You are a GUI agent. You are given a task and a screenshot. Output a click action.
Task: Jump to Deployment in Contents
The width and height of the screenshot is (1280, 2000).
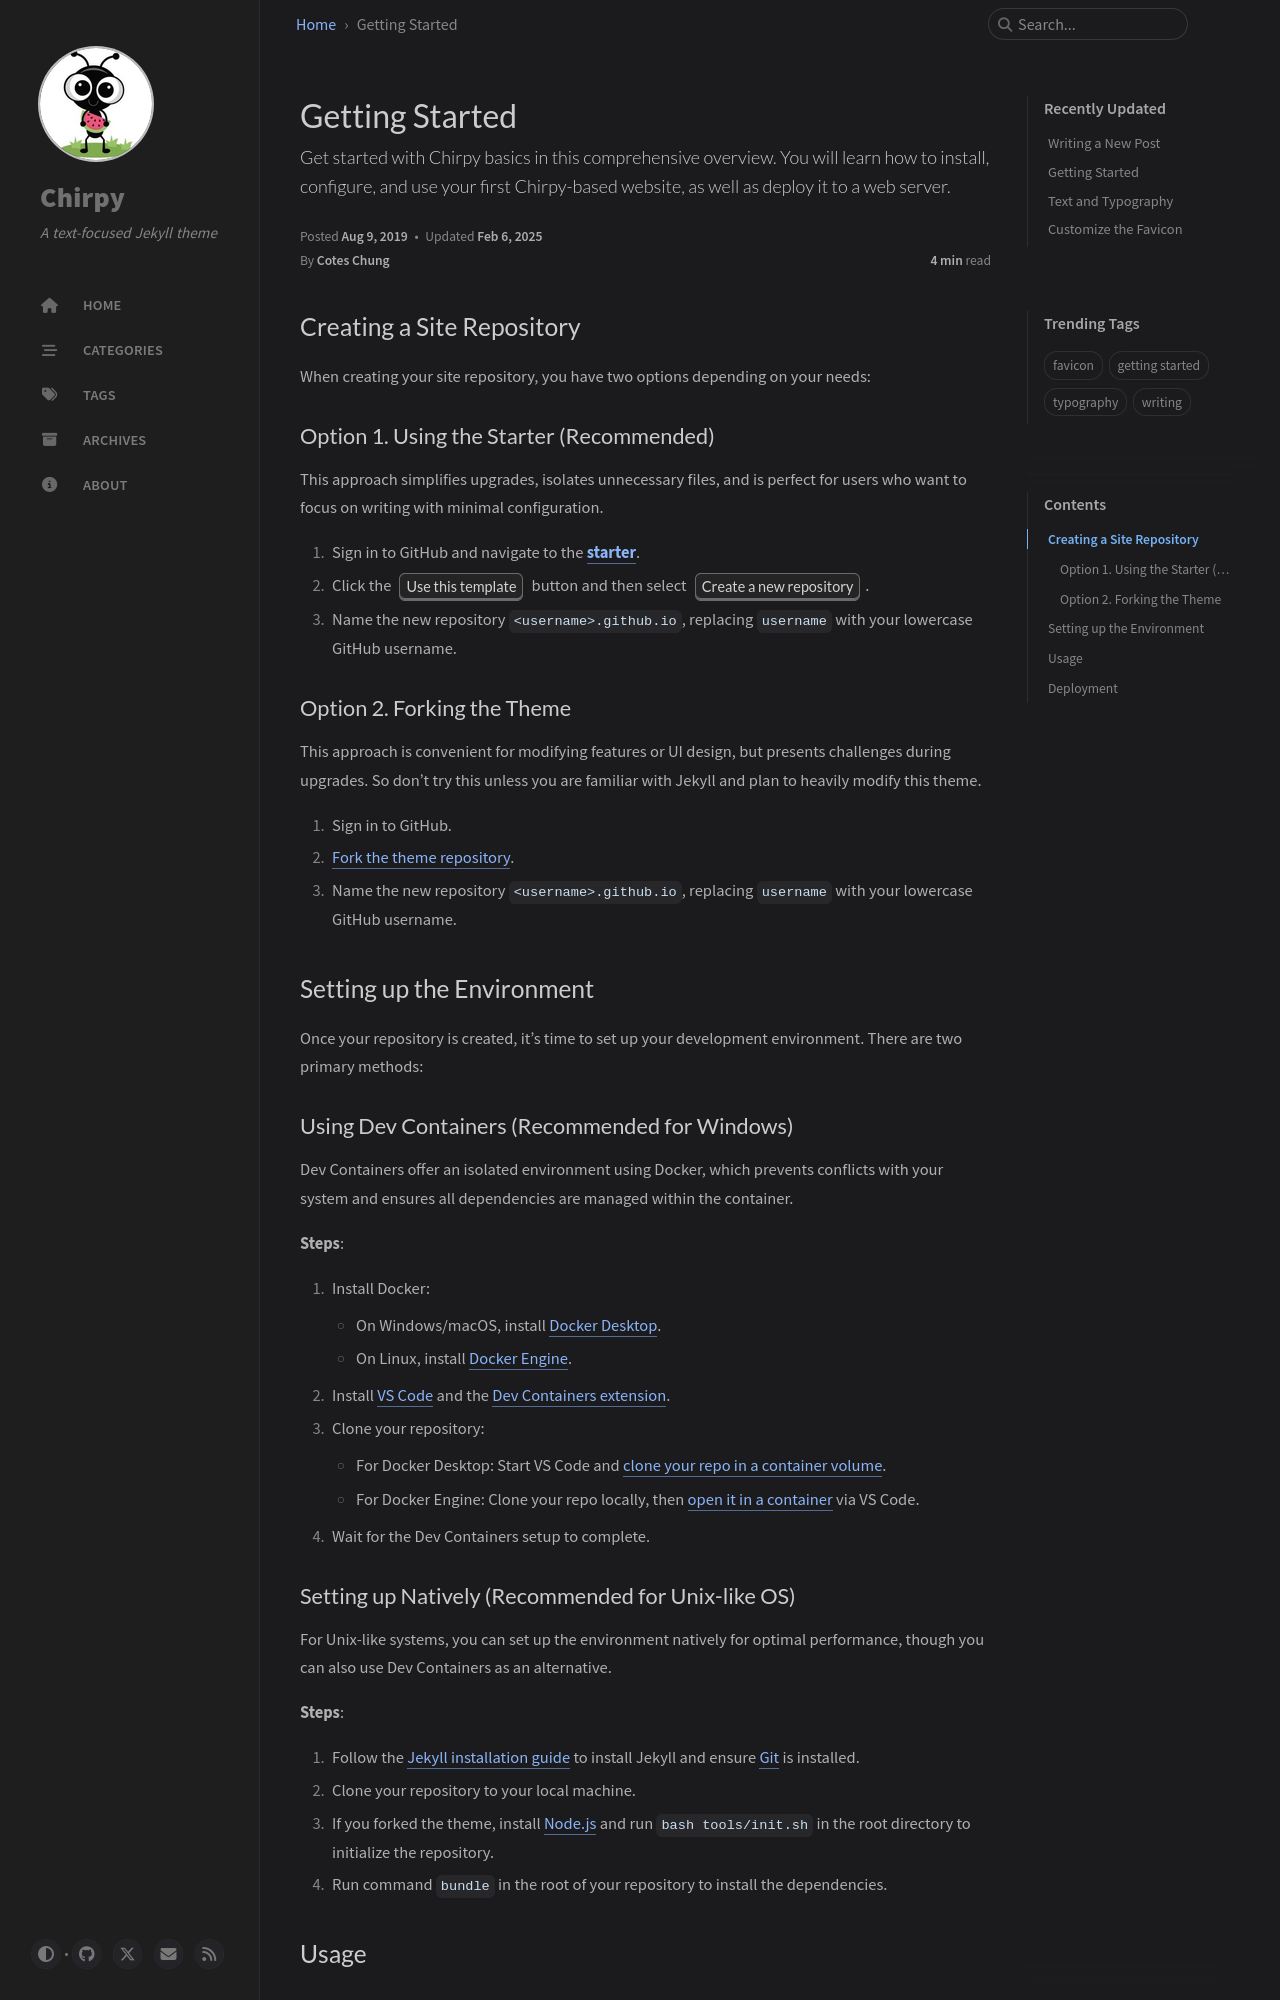1083,688
